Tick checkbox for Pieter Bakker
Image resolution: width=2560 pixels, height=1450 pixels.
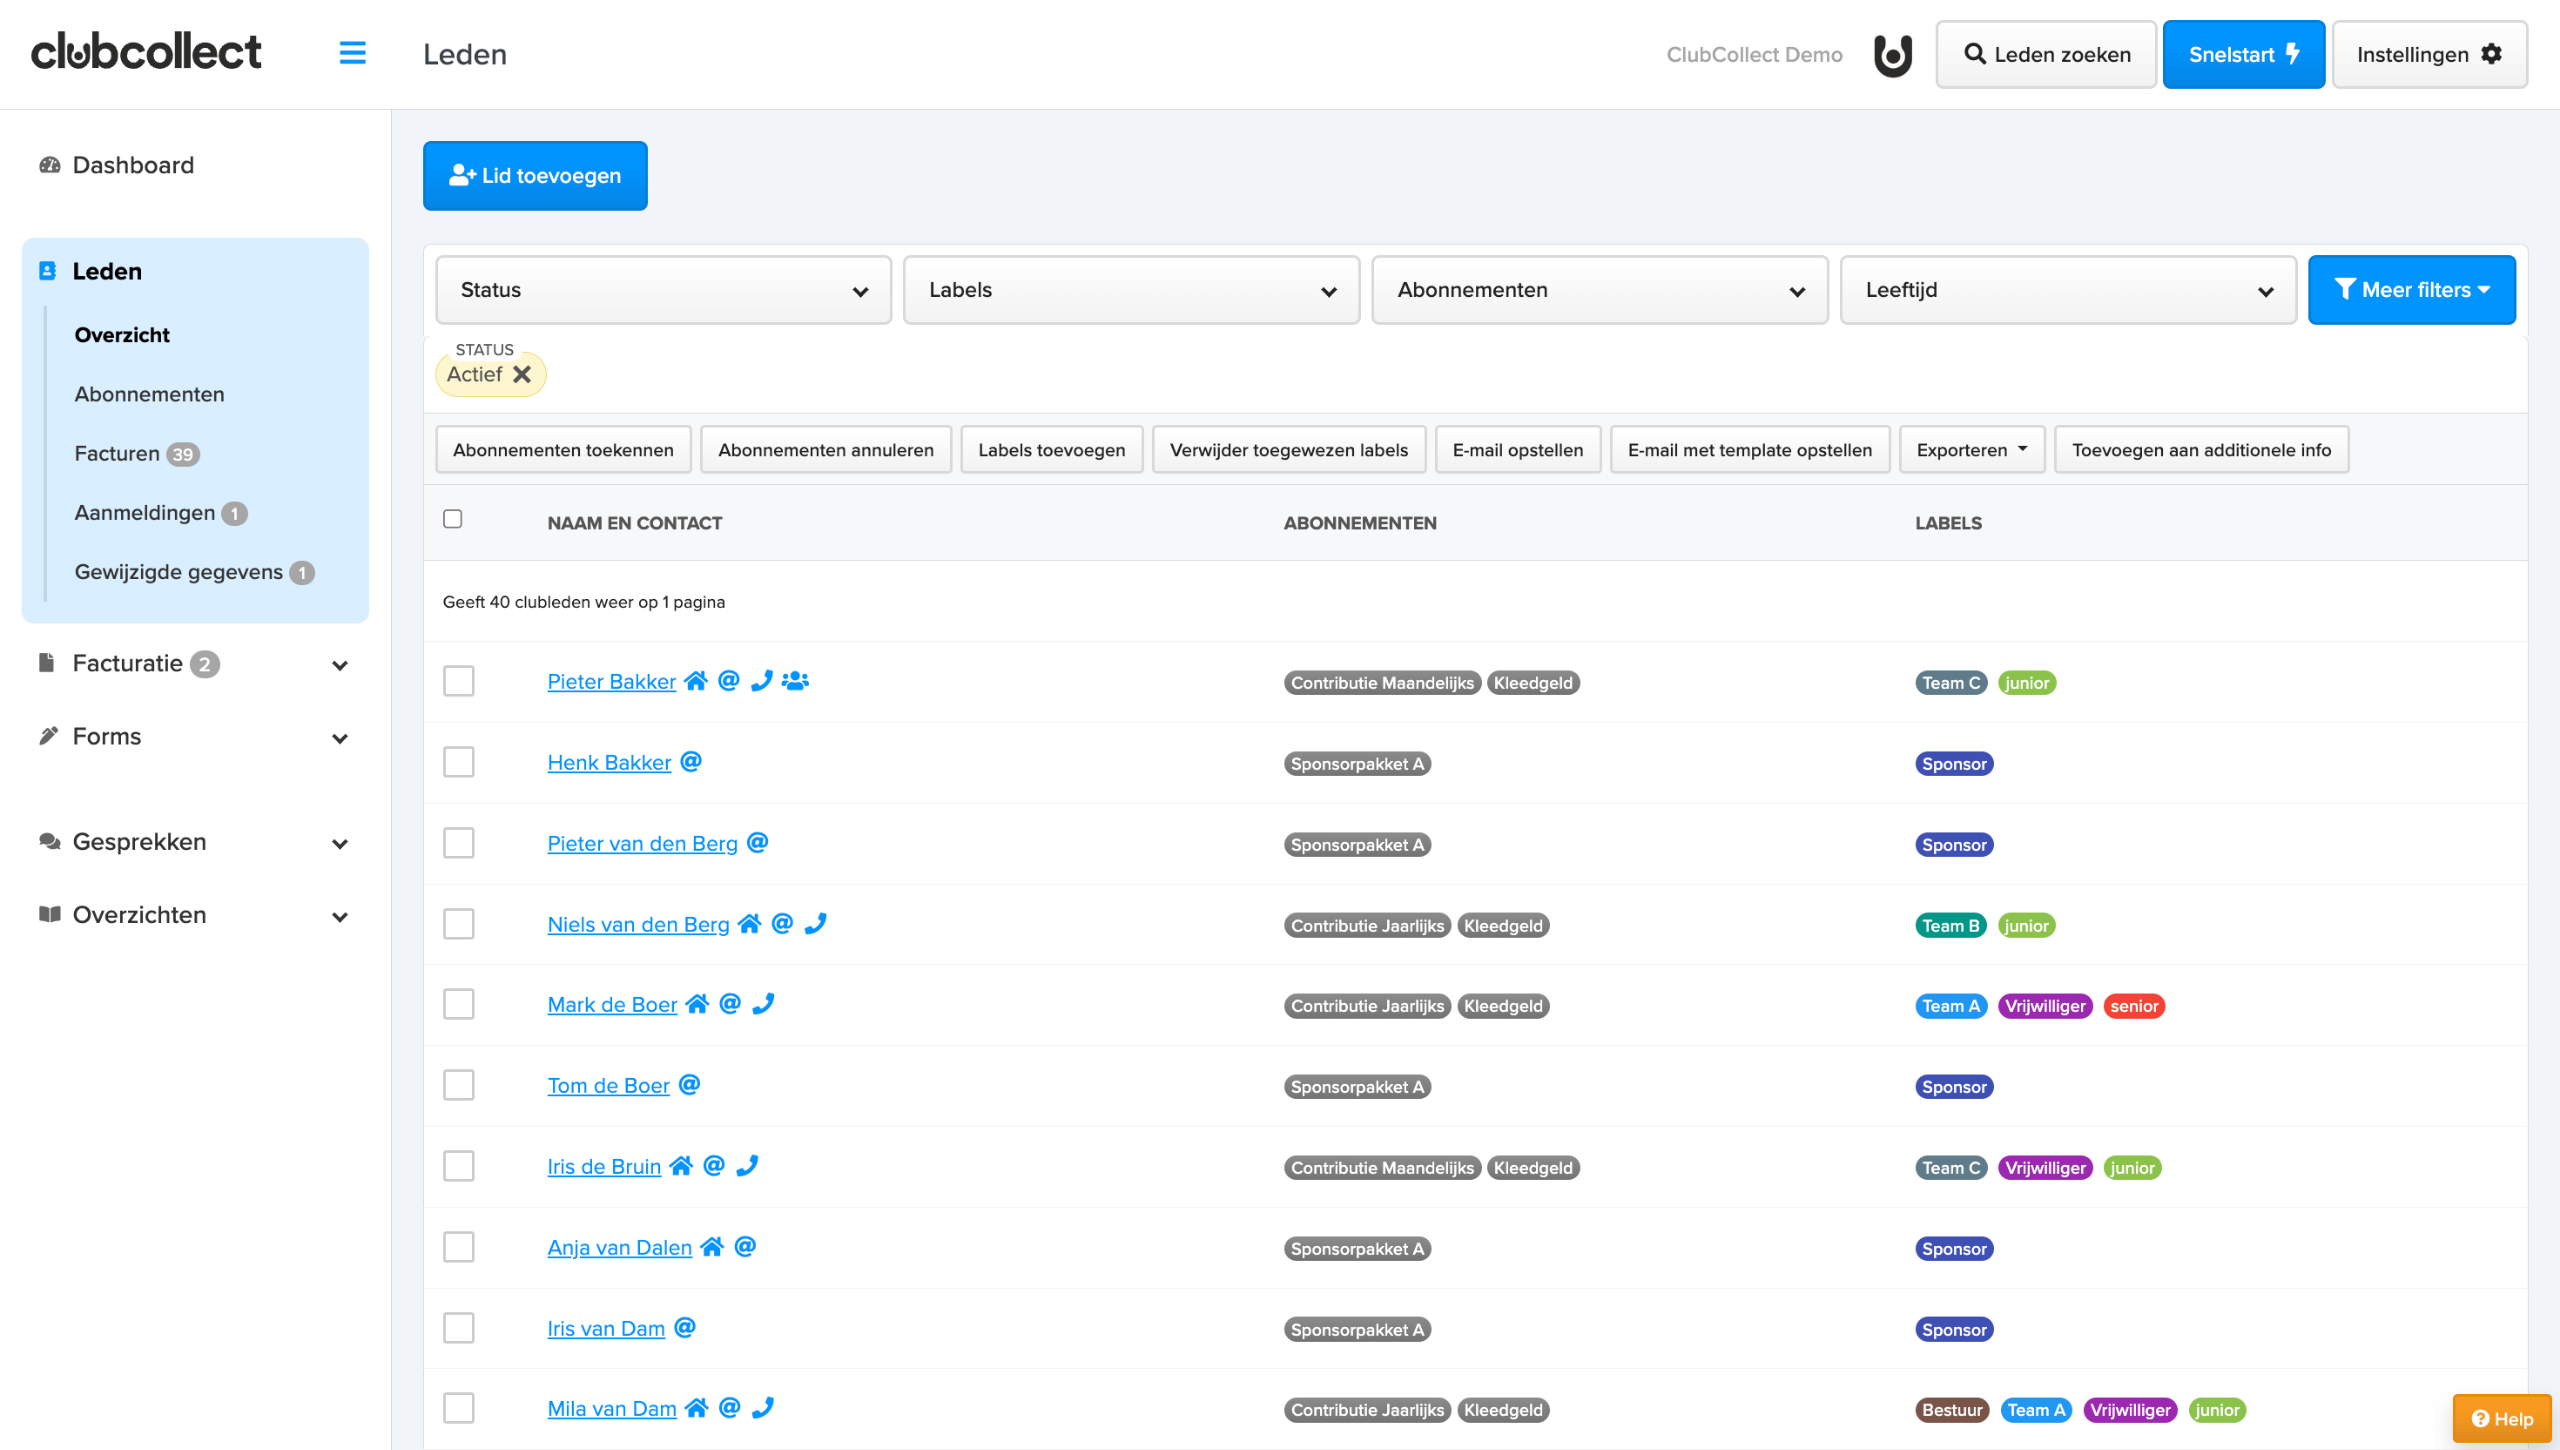(x=459, y=681)
